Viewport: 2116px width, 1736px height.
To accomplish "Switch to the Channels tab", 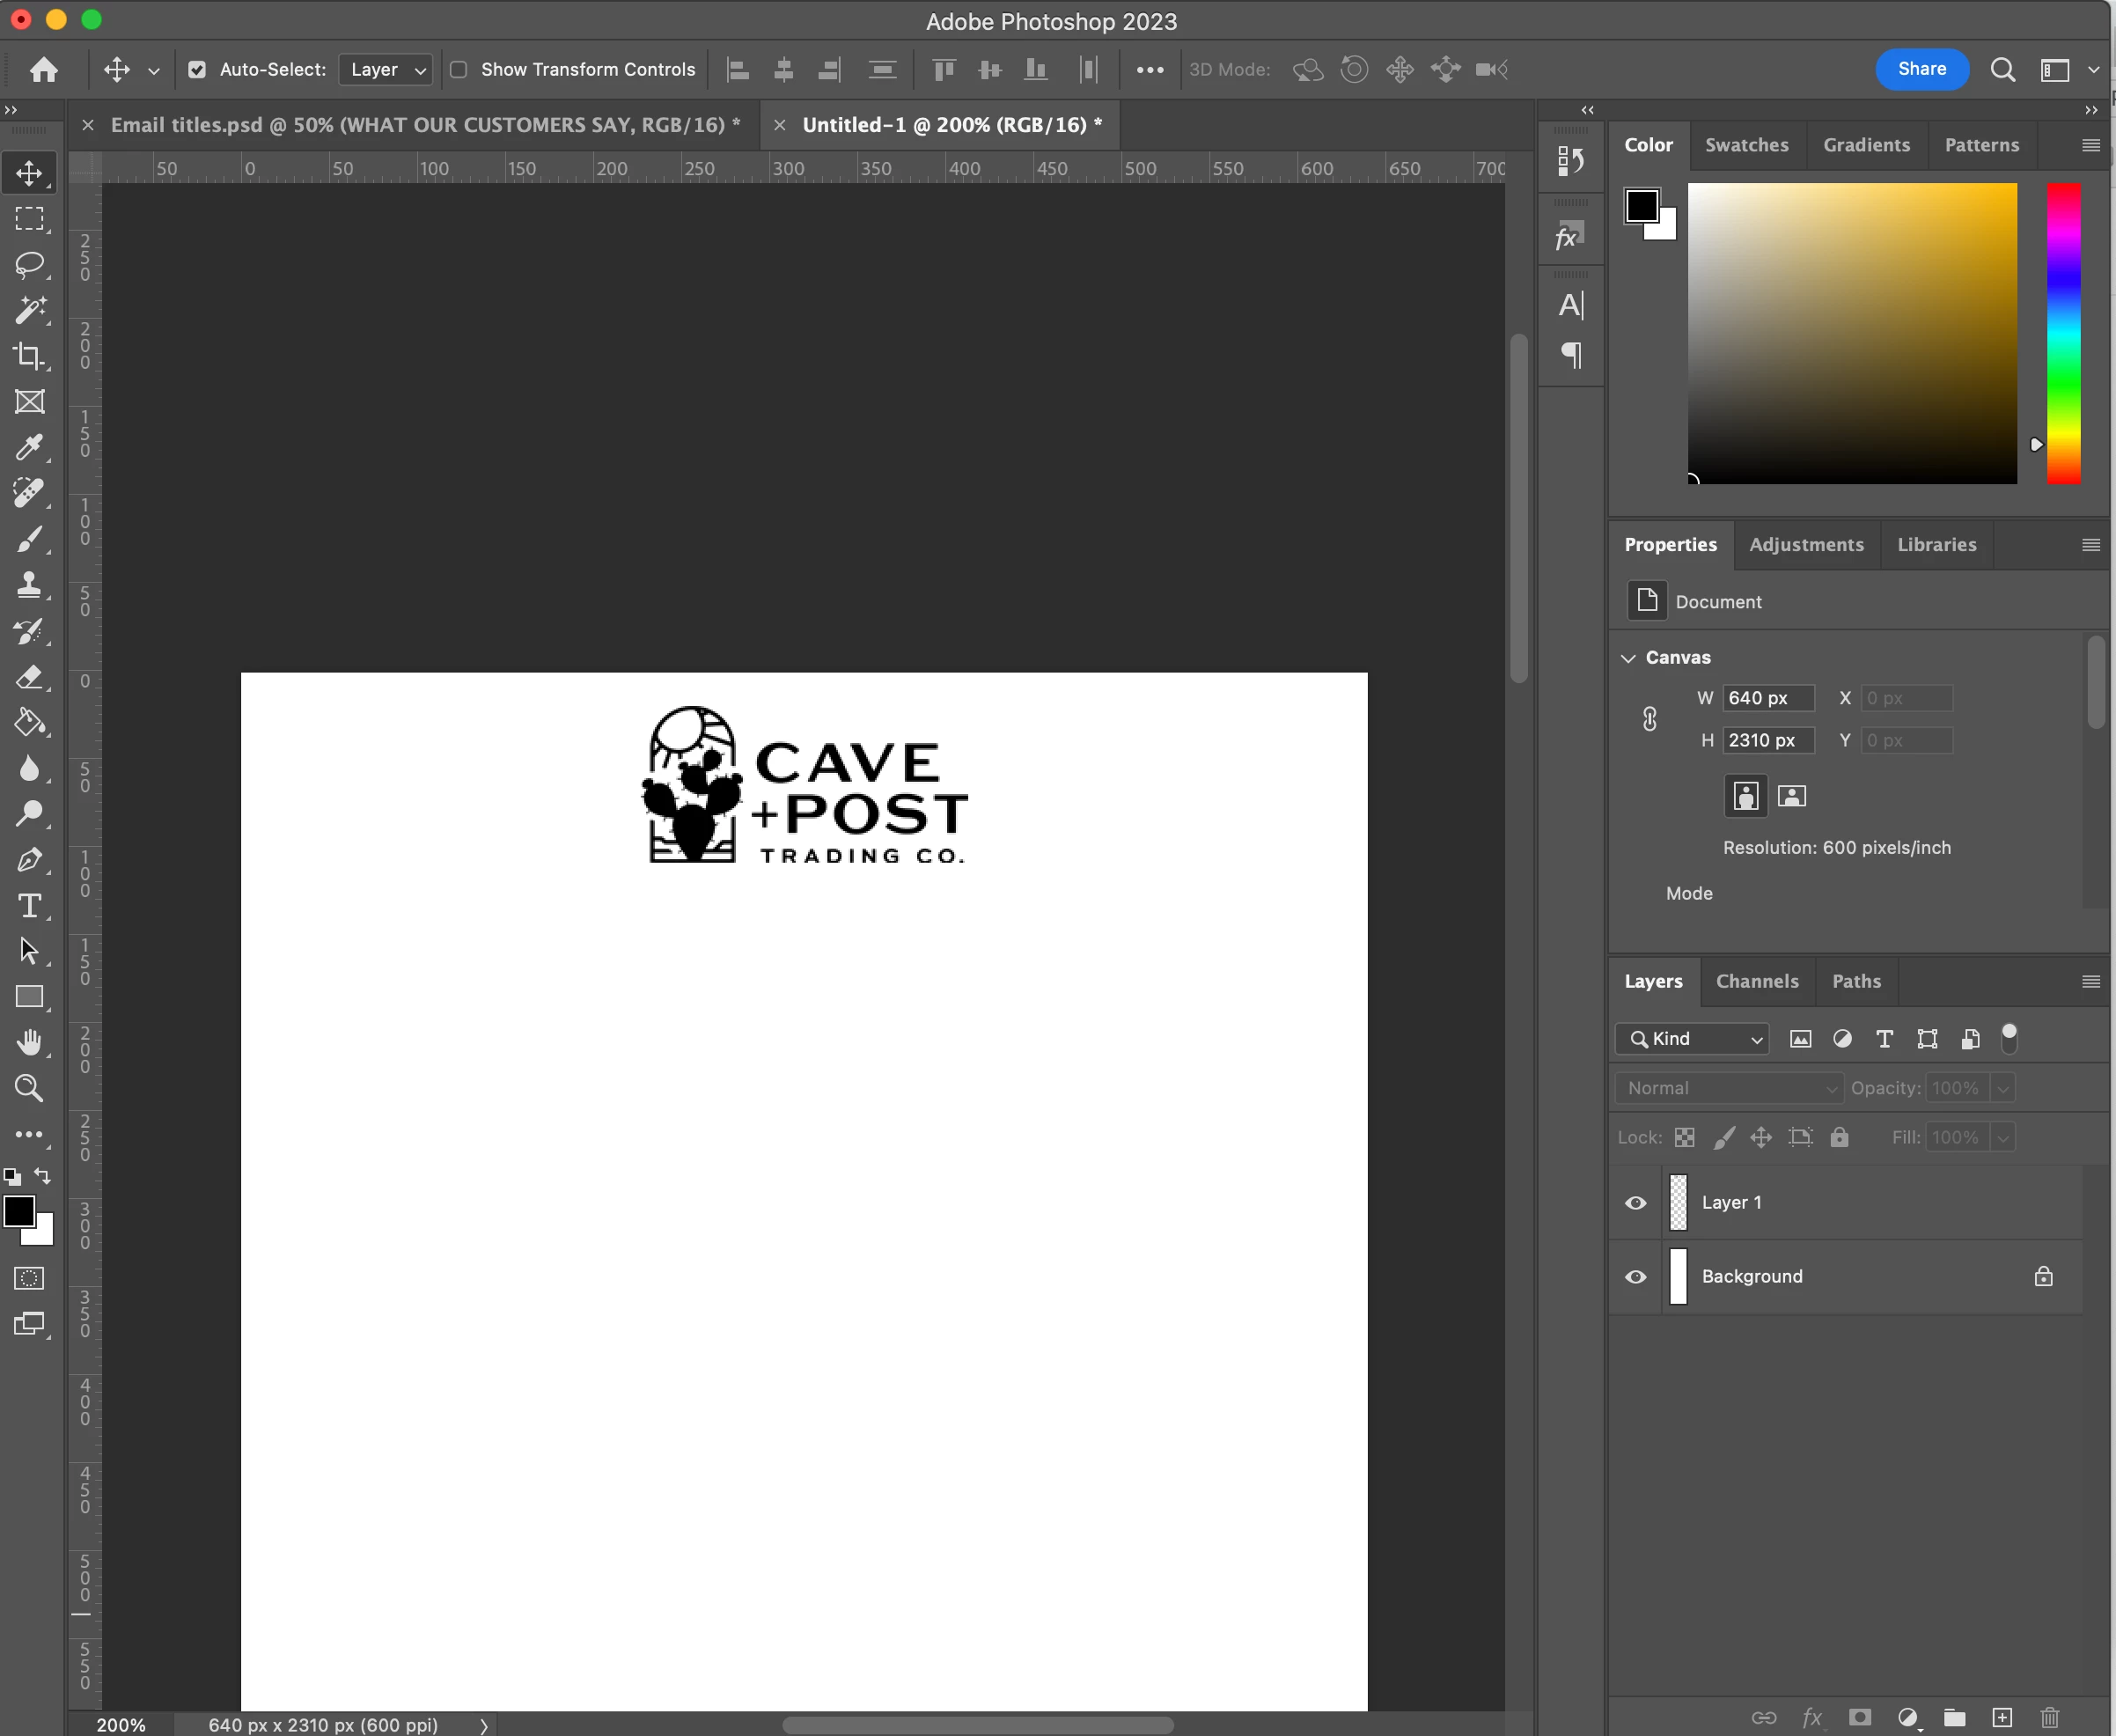I will [1757, 981].
